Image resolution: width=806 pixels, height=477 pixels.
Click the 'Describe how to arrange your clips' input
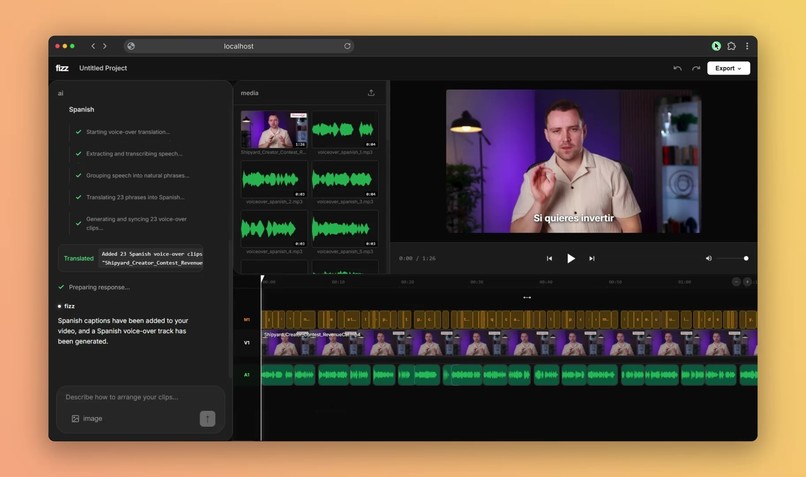pos(122,397)
